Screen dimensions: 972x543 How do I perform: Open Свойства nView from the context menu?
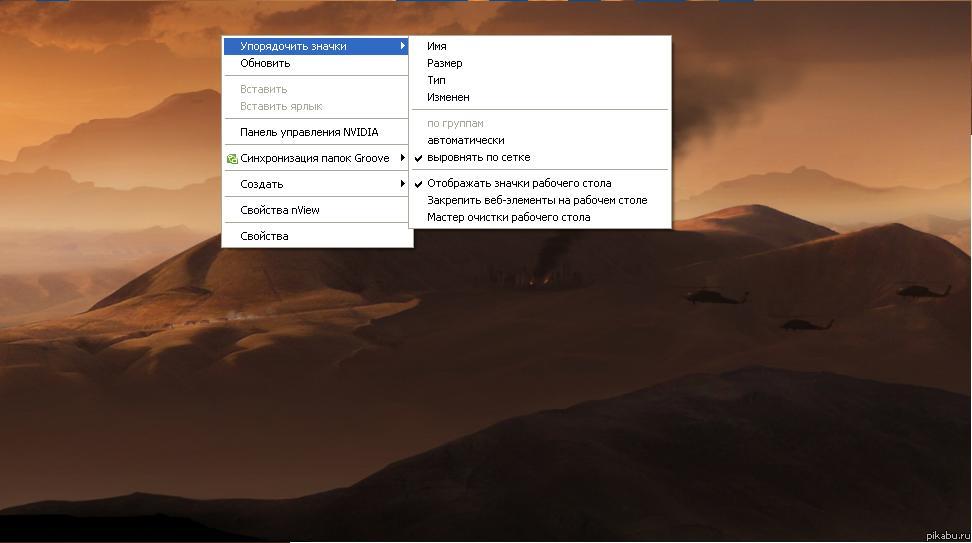coord(279,210)
